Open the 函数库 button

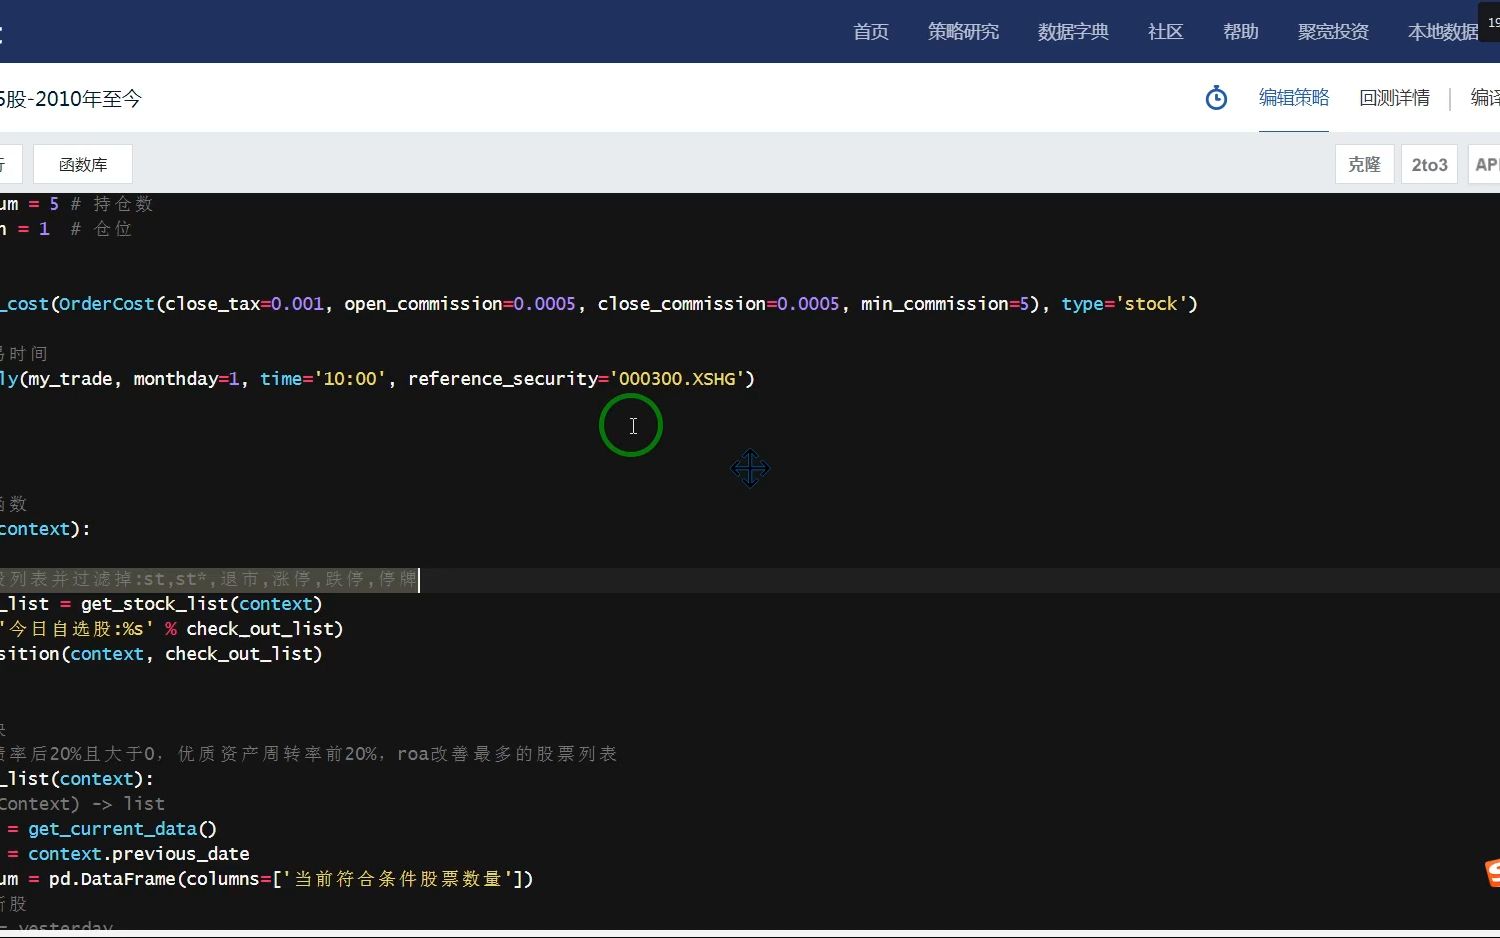point(83,164)
